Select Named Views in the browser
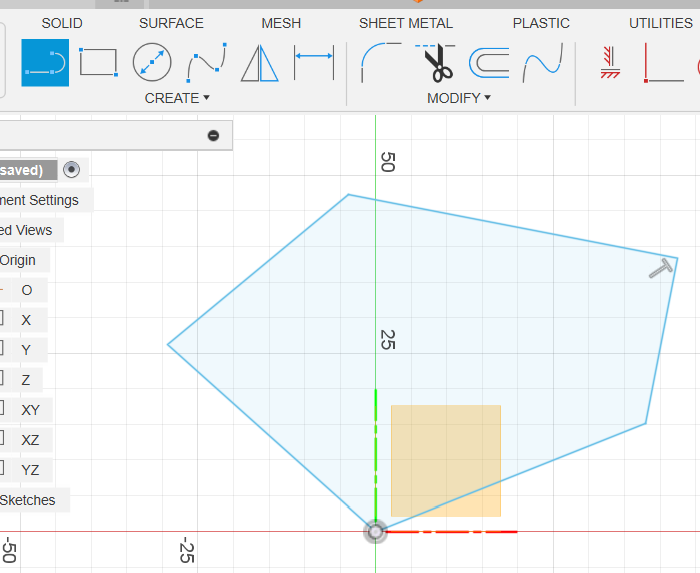 pos(26,230)
